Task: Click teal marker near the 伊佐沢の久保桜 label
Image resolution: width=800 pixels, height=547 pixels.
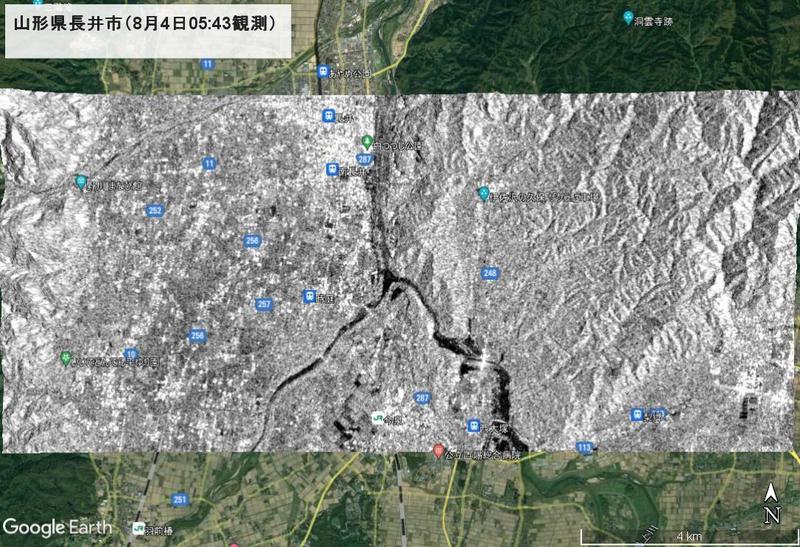Action: (483, 194)
